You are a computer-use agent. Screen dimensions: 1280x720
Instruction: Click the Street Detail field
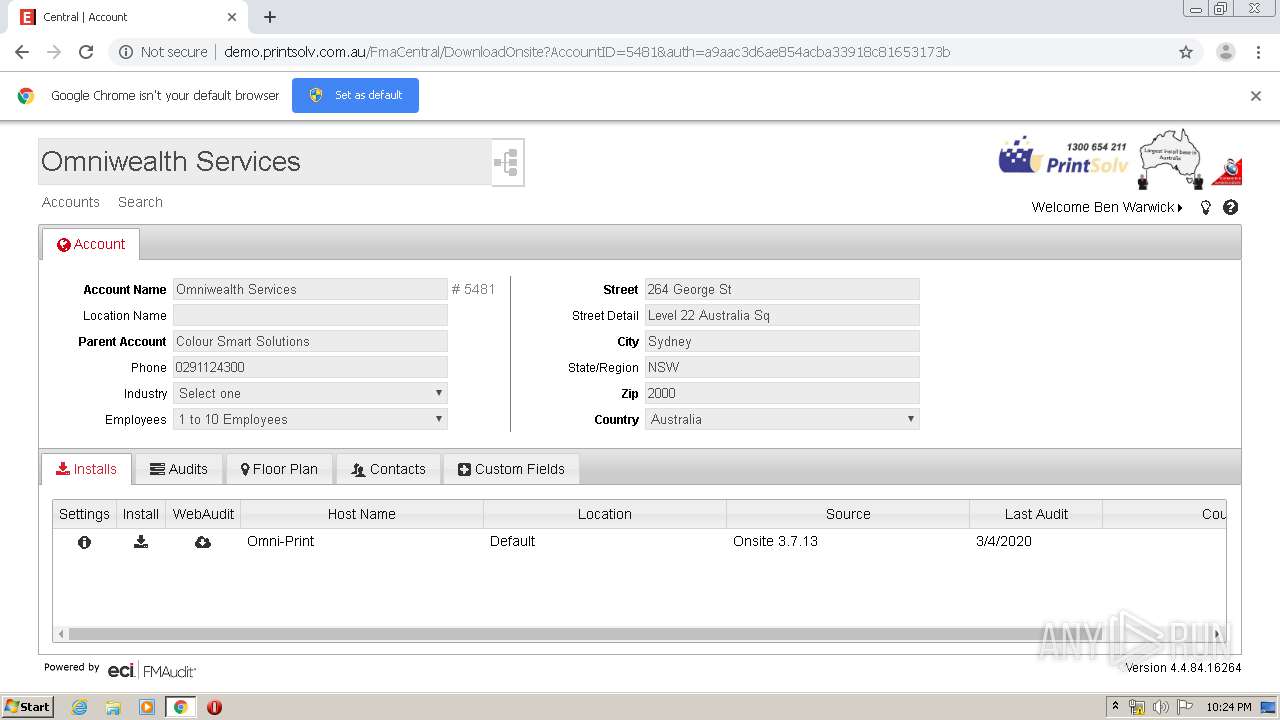782,316
